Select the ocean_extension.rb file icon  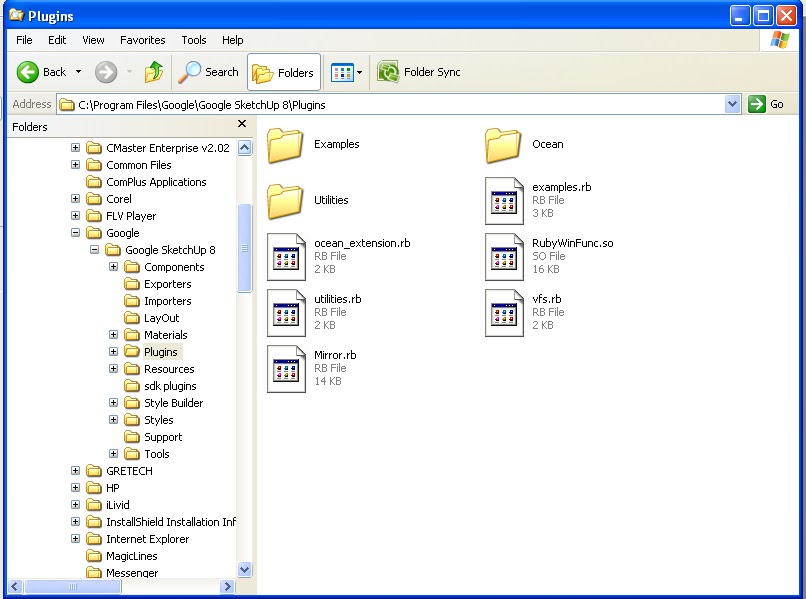click(286, 257)
